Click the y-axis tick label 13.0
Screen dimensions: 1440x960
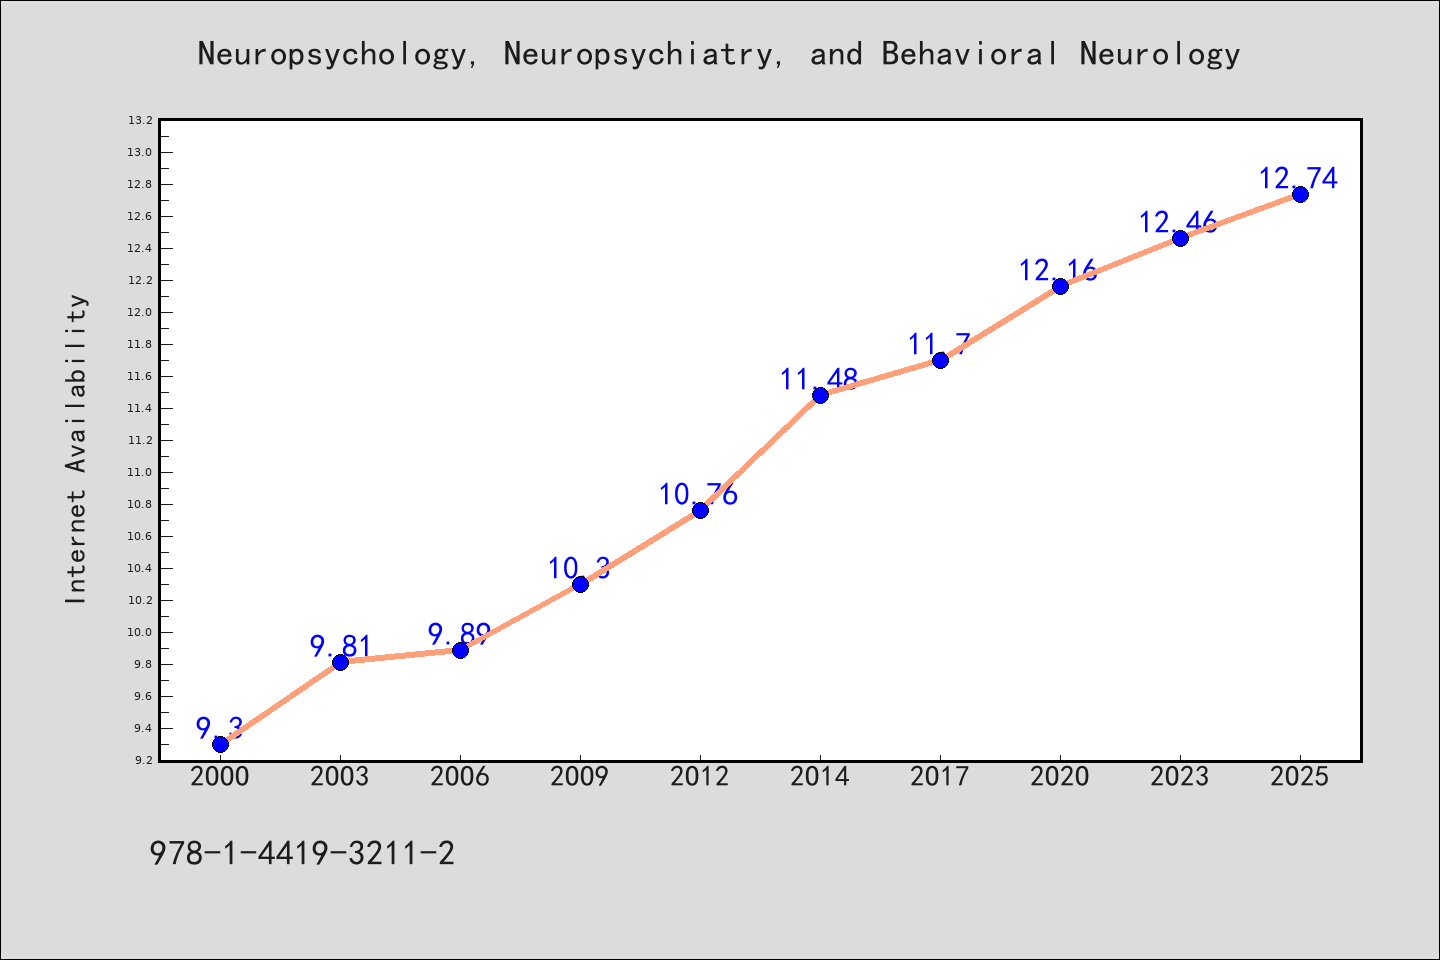140,152
